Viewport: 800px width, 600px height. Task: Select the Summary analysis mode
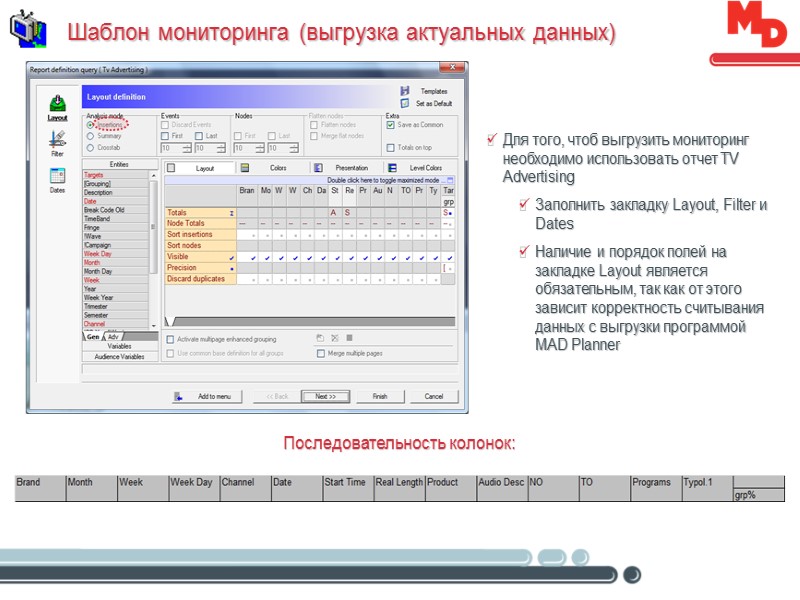pyautogui.click(x=90, y=136)
